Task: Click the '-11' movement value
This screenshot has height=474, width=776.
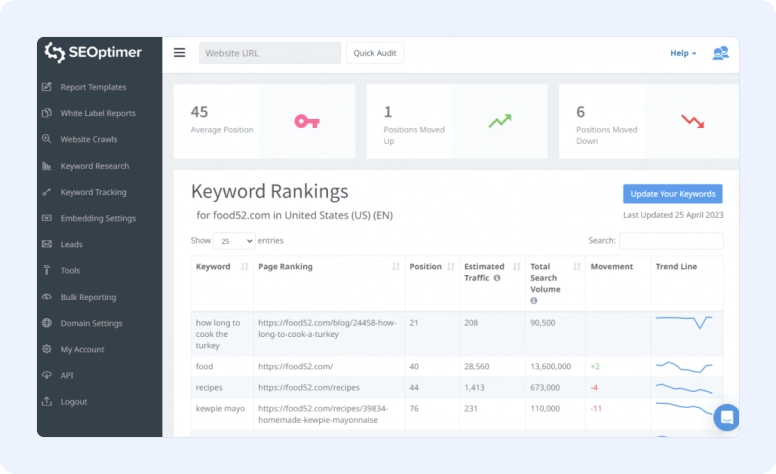Action: pyautogui.click(x=596, y=409)
